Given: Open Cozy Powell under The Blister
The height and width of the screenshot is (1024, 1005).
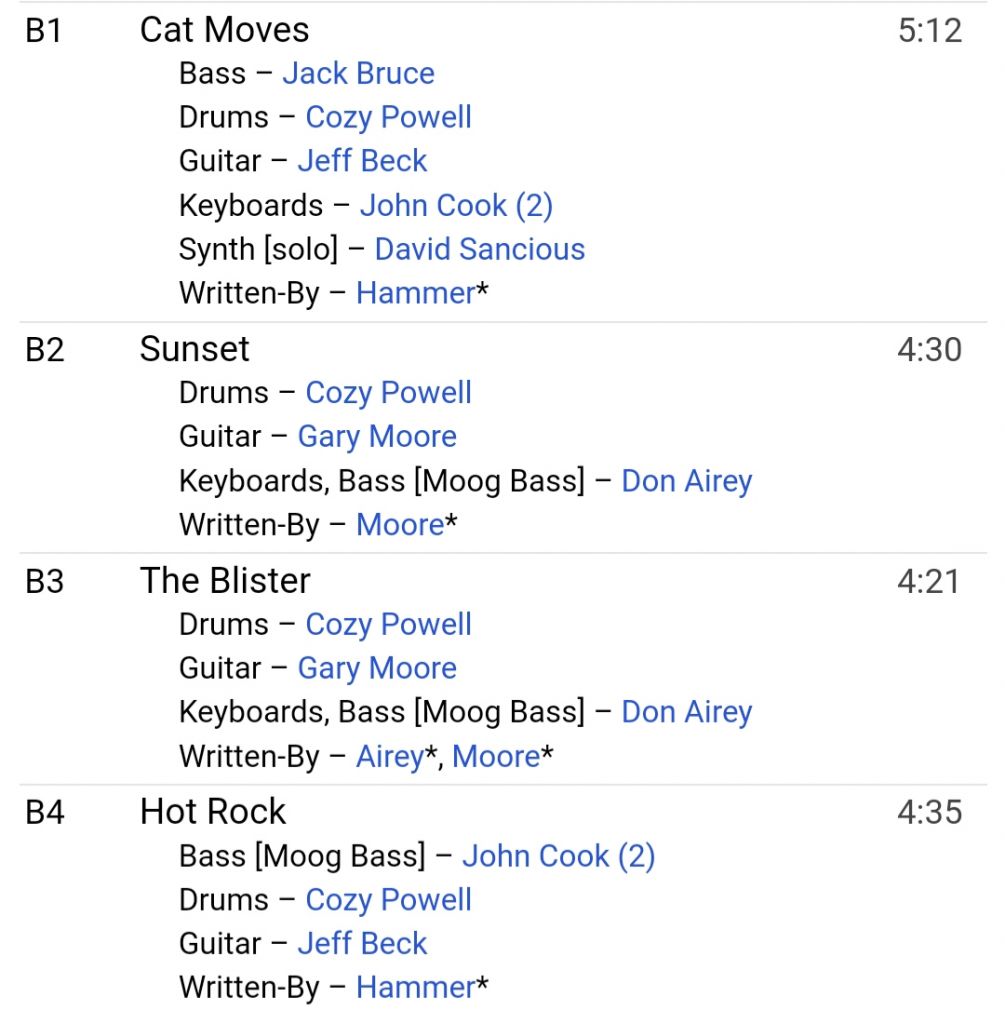Looking at the screenshot, I should tap(389, 625).
